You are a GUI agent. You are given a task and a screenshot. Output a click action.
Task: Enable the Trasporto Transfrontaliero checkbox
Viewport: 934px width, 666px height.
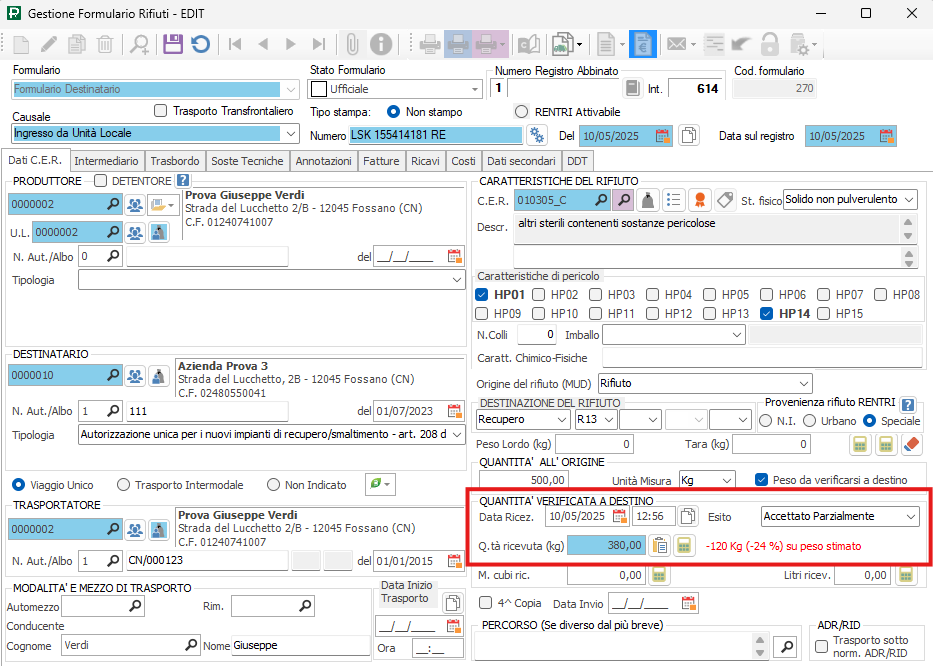[160, 111]
